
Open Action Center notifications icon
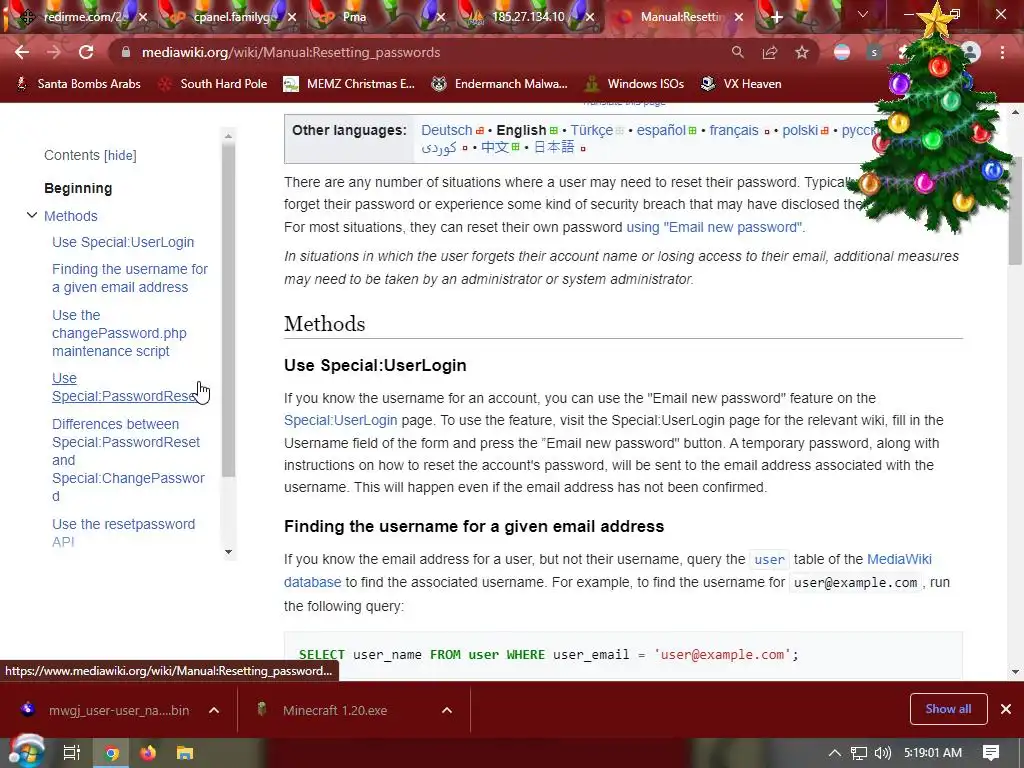click(x=991, y=753)
